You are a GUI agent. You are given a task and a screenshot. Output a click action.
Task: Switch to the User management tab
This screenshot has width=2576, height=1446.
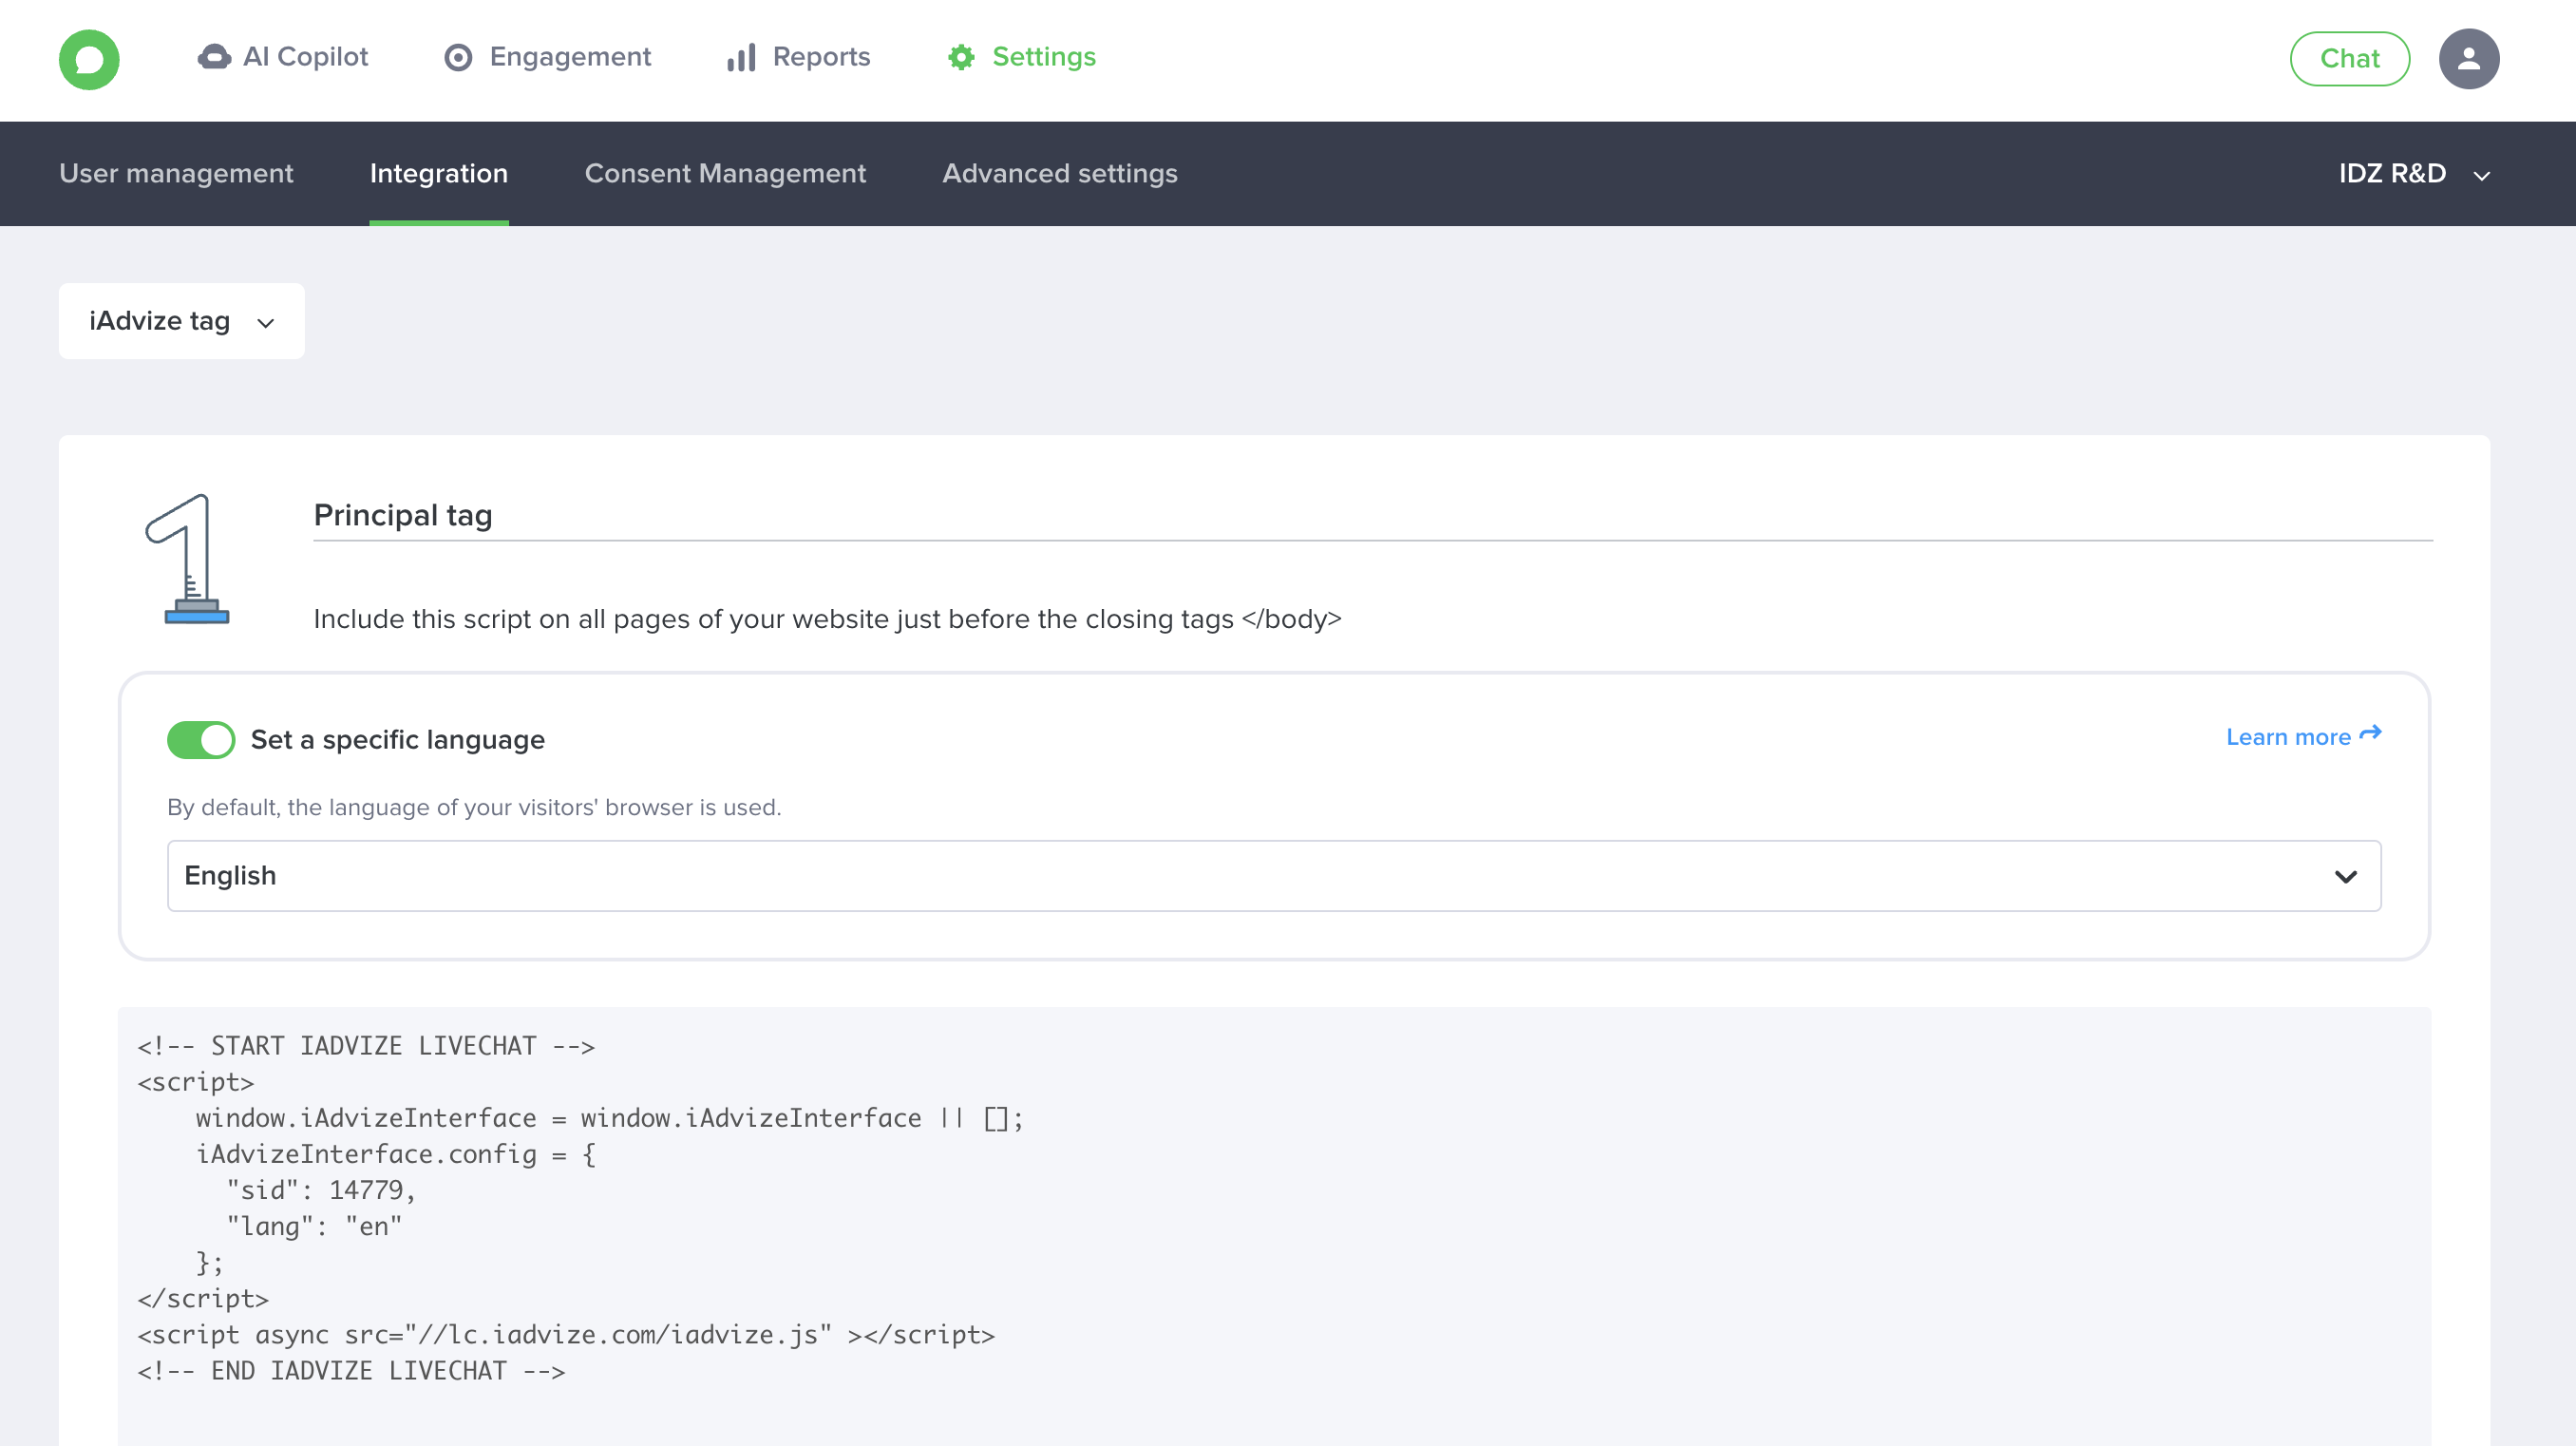[176, 173]
